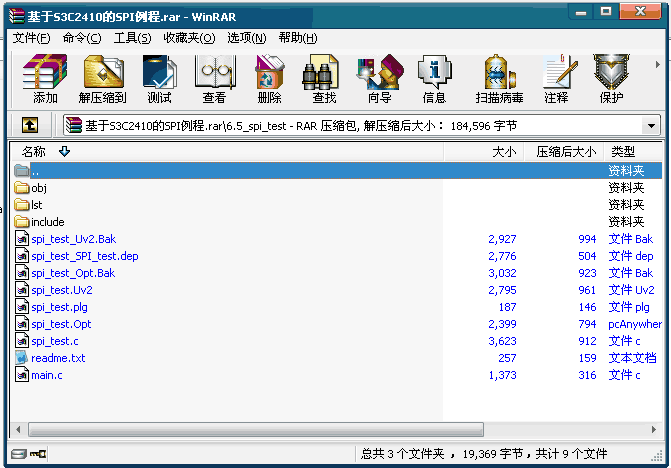671x468 pixels.
Task: Open the 帮助(H) menu
Action: [x=298, y=38]
